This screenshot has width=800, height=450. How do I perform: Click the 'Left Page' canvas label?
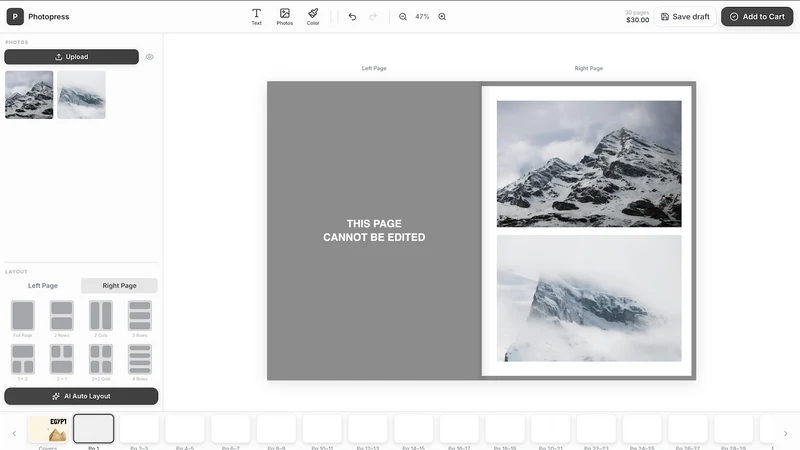tap(374, 68)
